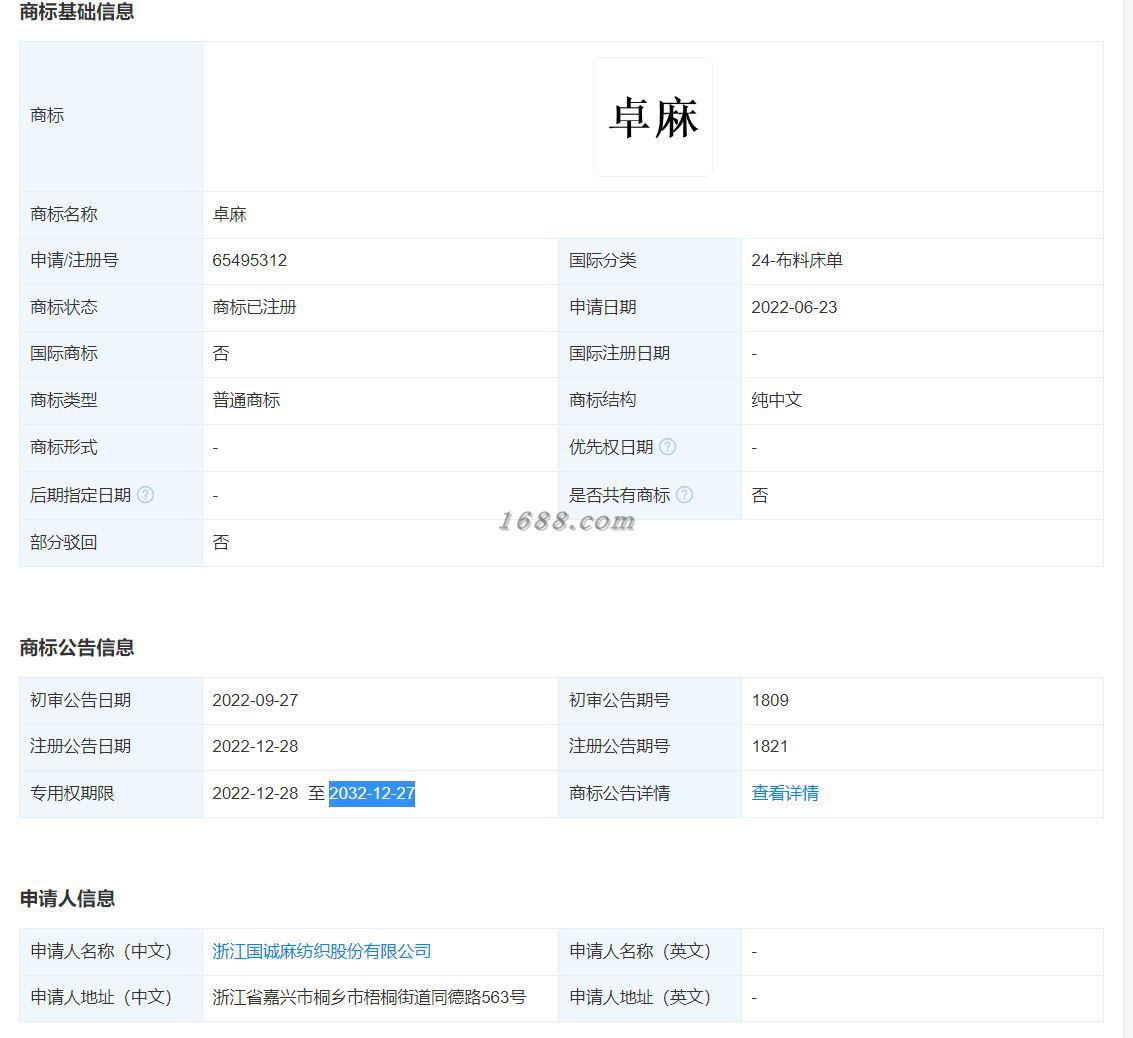Click the 商标状态 field label
This screenshot has width=1133, height=1038.
pos(64,307)
